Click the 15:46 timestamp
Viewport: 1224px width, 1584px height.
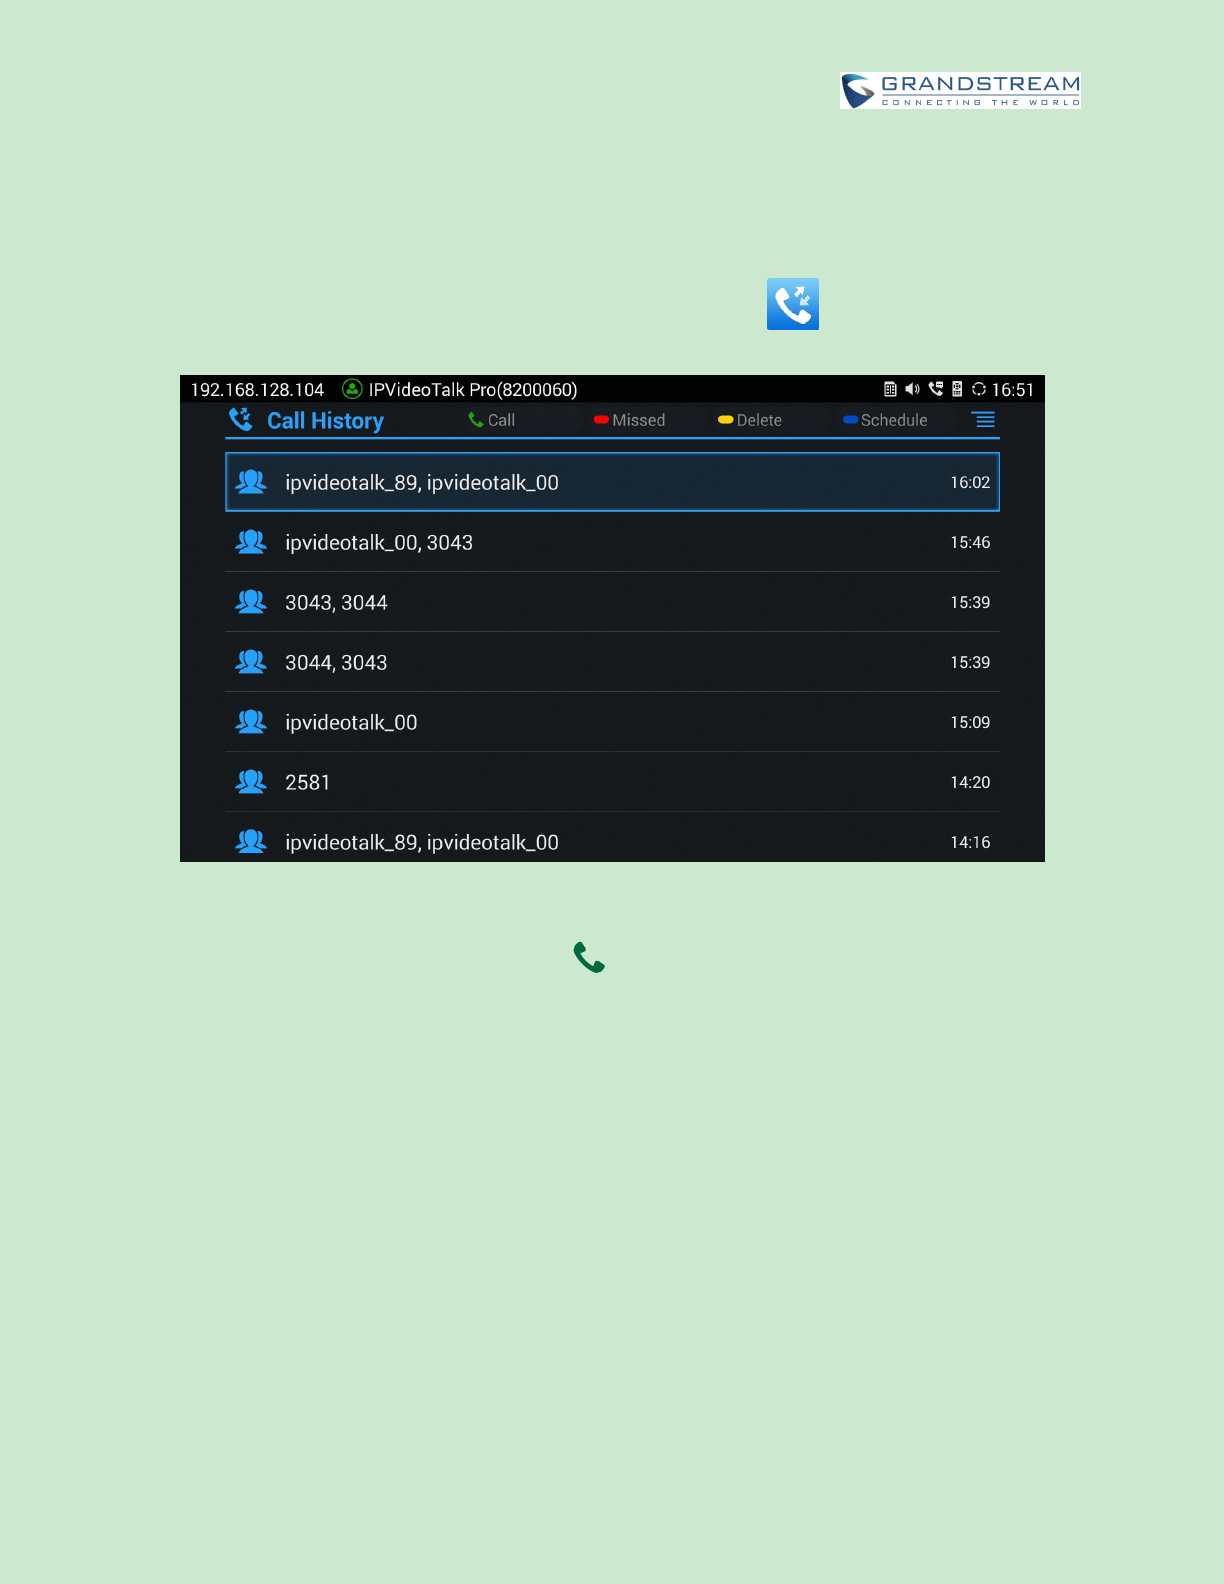tap(970, 542)
